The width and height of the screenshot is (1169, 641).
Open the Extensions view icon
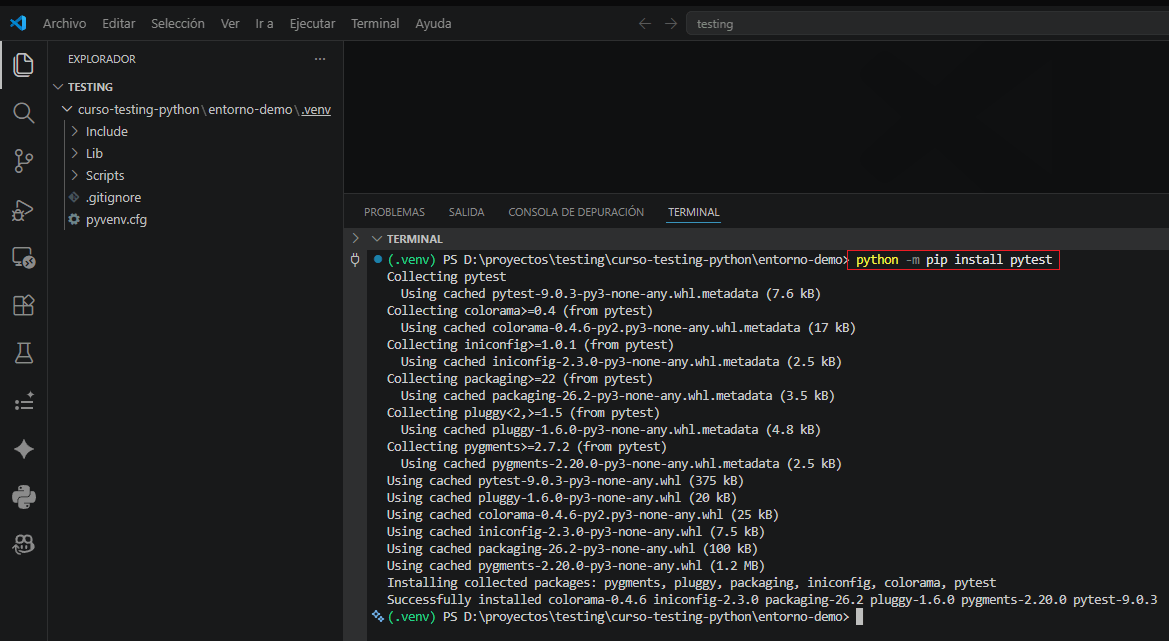coord(24,306)
